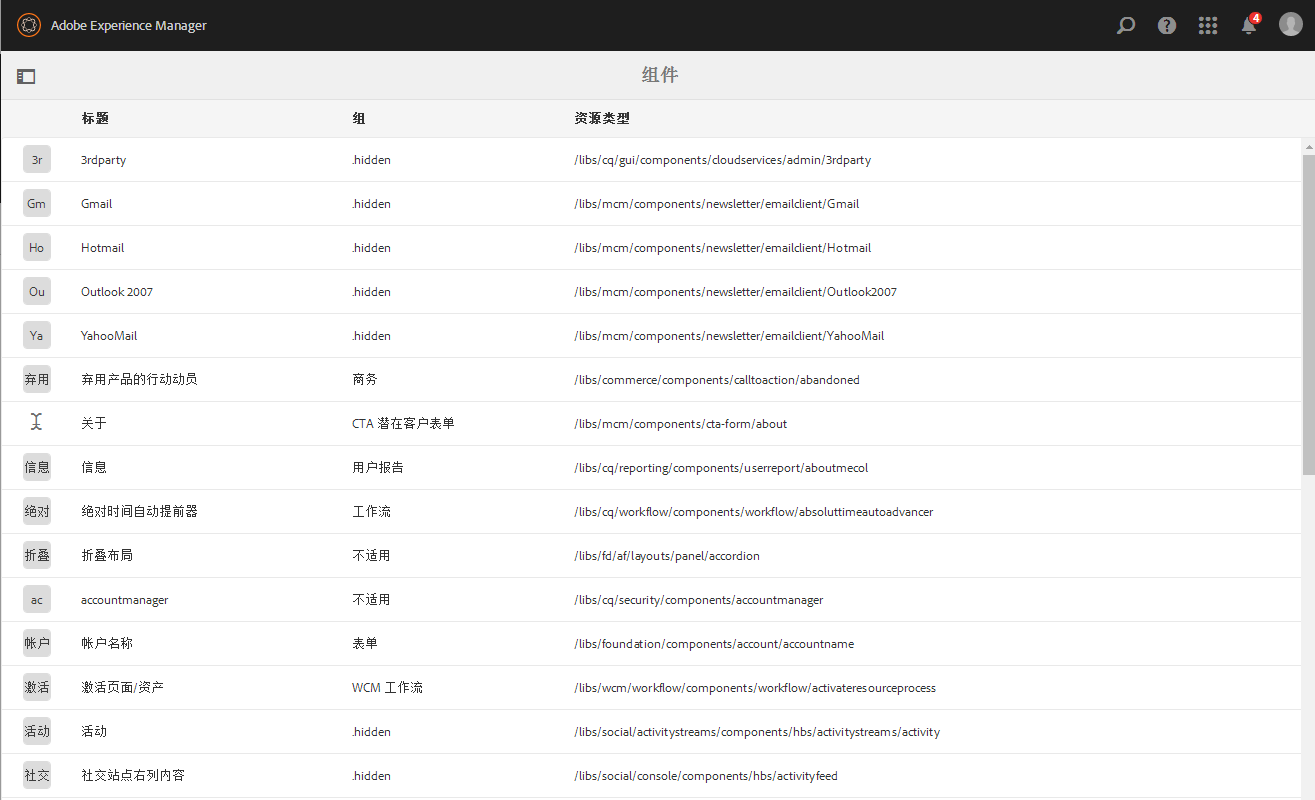The height and width of the screenshot is (800, 1315).
Task: Click the '商务' group cell
Action: click(365, 380)
